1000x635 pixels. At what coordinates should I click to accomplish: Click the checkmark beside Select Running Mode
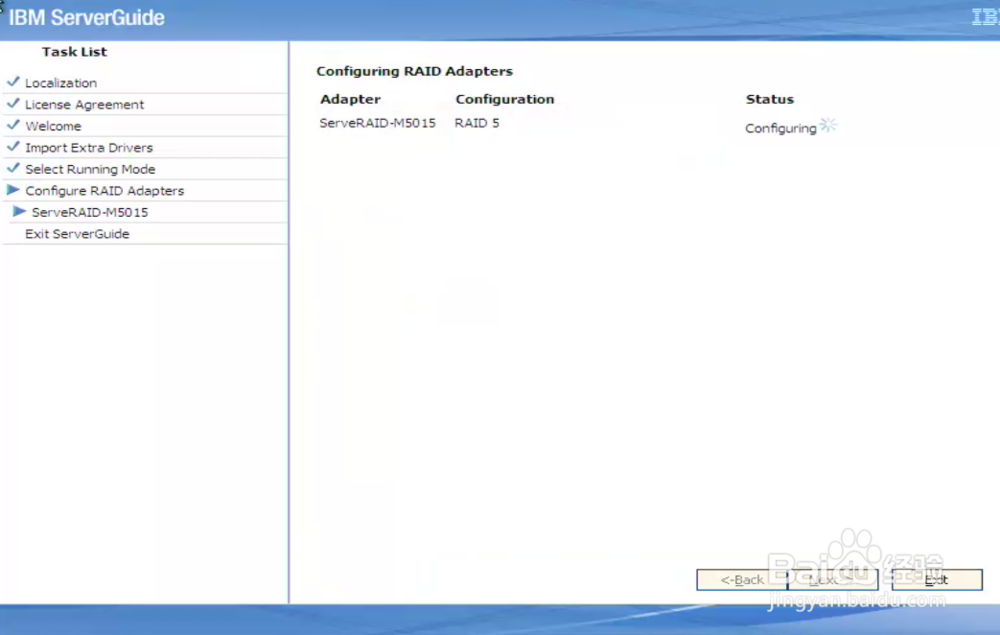tap(14, 169)
